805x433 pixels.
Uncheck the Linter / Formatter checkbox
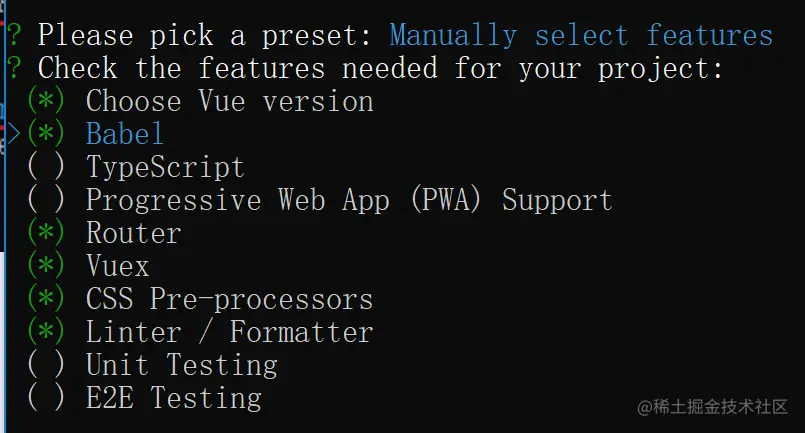coord(46,332)
